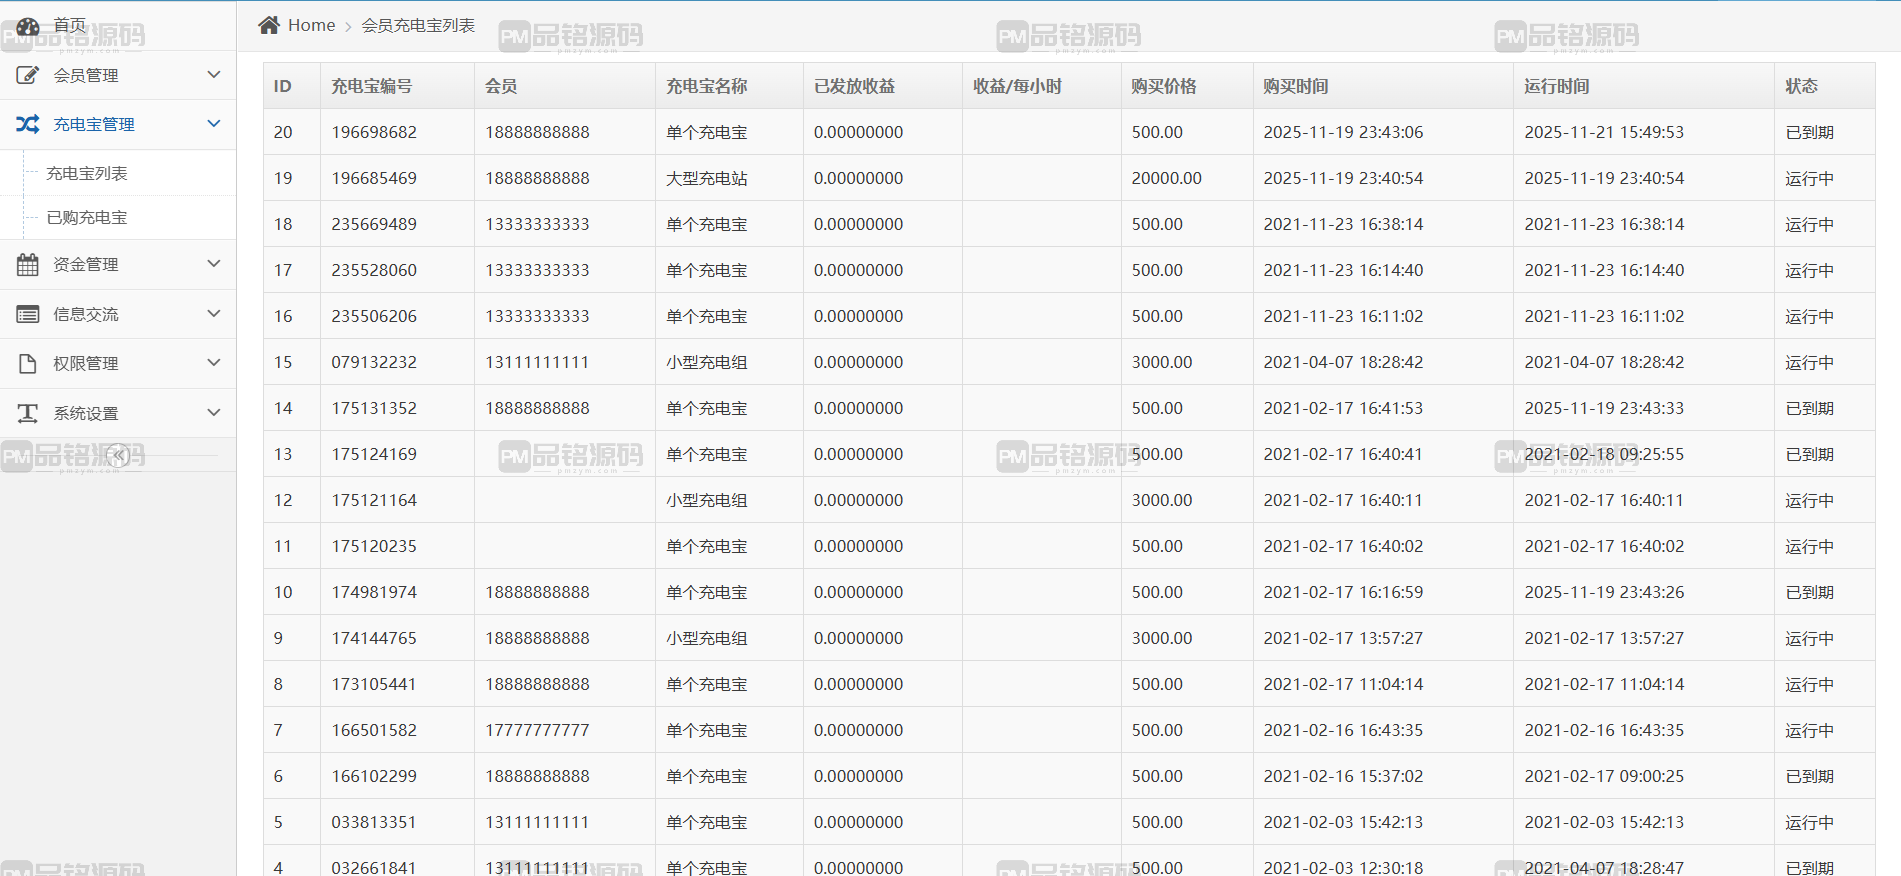Click the list icon for 信息交流
Viewport: 1901px width, 876px height.
28,314
